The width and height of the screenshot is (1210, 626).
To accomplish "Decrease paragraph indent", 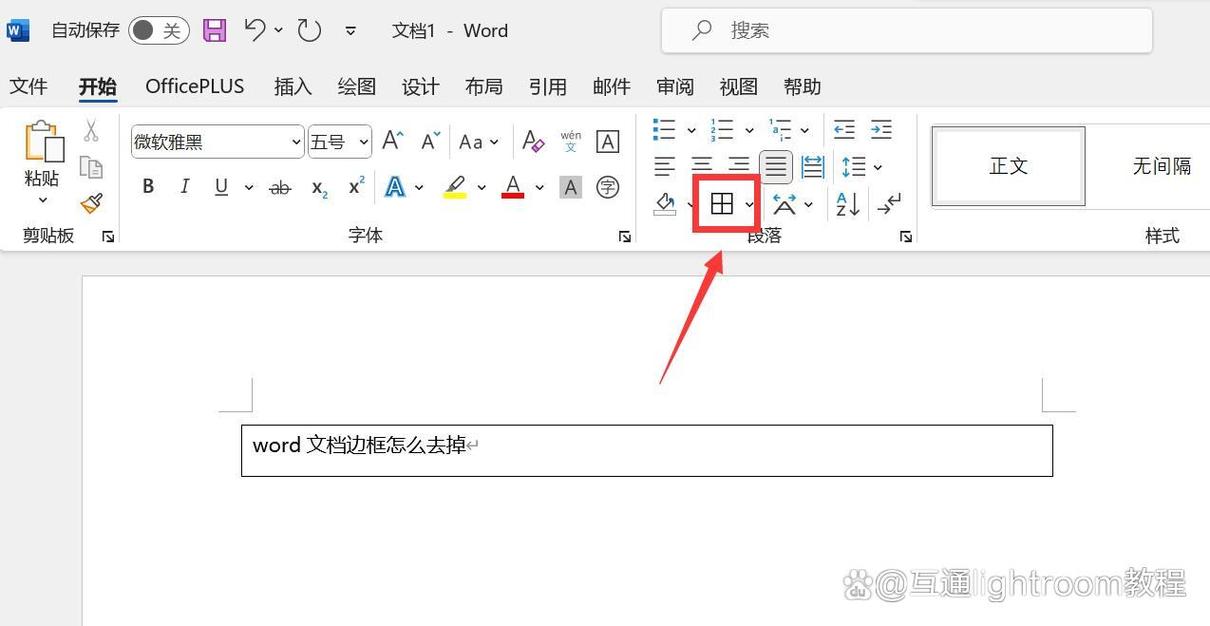I will point(845,130).
